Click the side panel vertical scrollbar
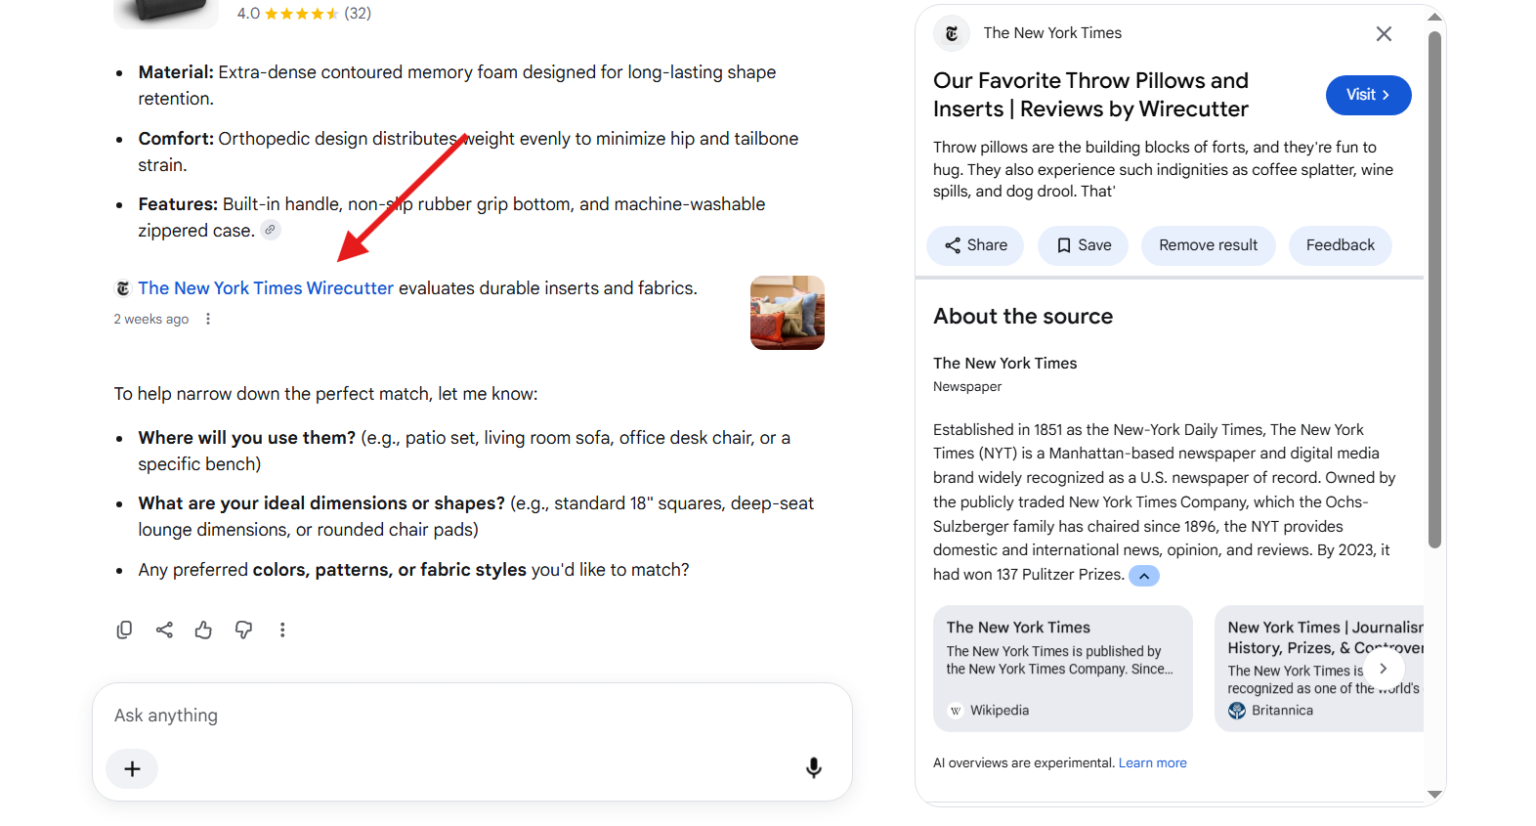Viewport: 1536px width, 826px height. [1435, 290]
